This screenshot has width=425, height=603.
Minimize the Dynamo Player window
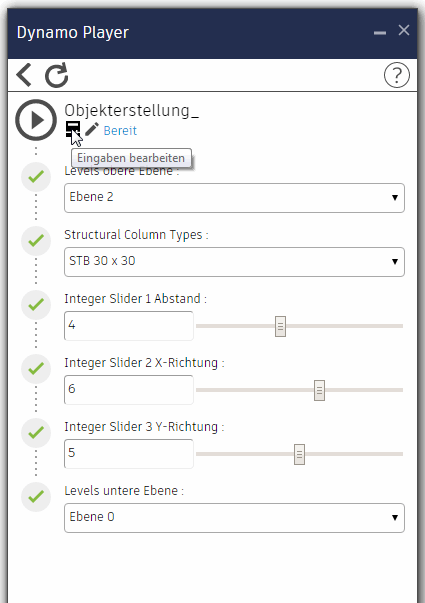click(380, 33)
